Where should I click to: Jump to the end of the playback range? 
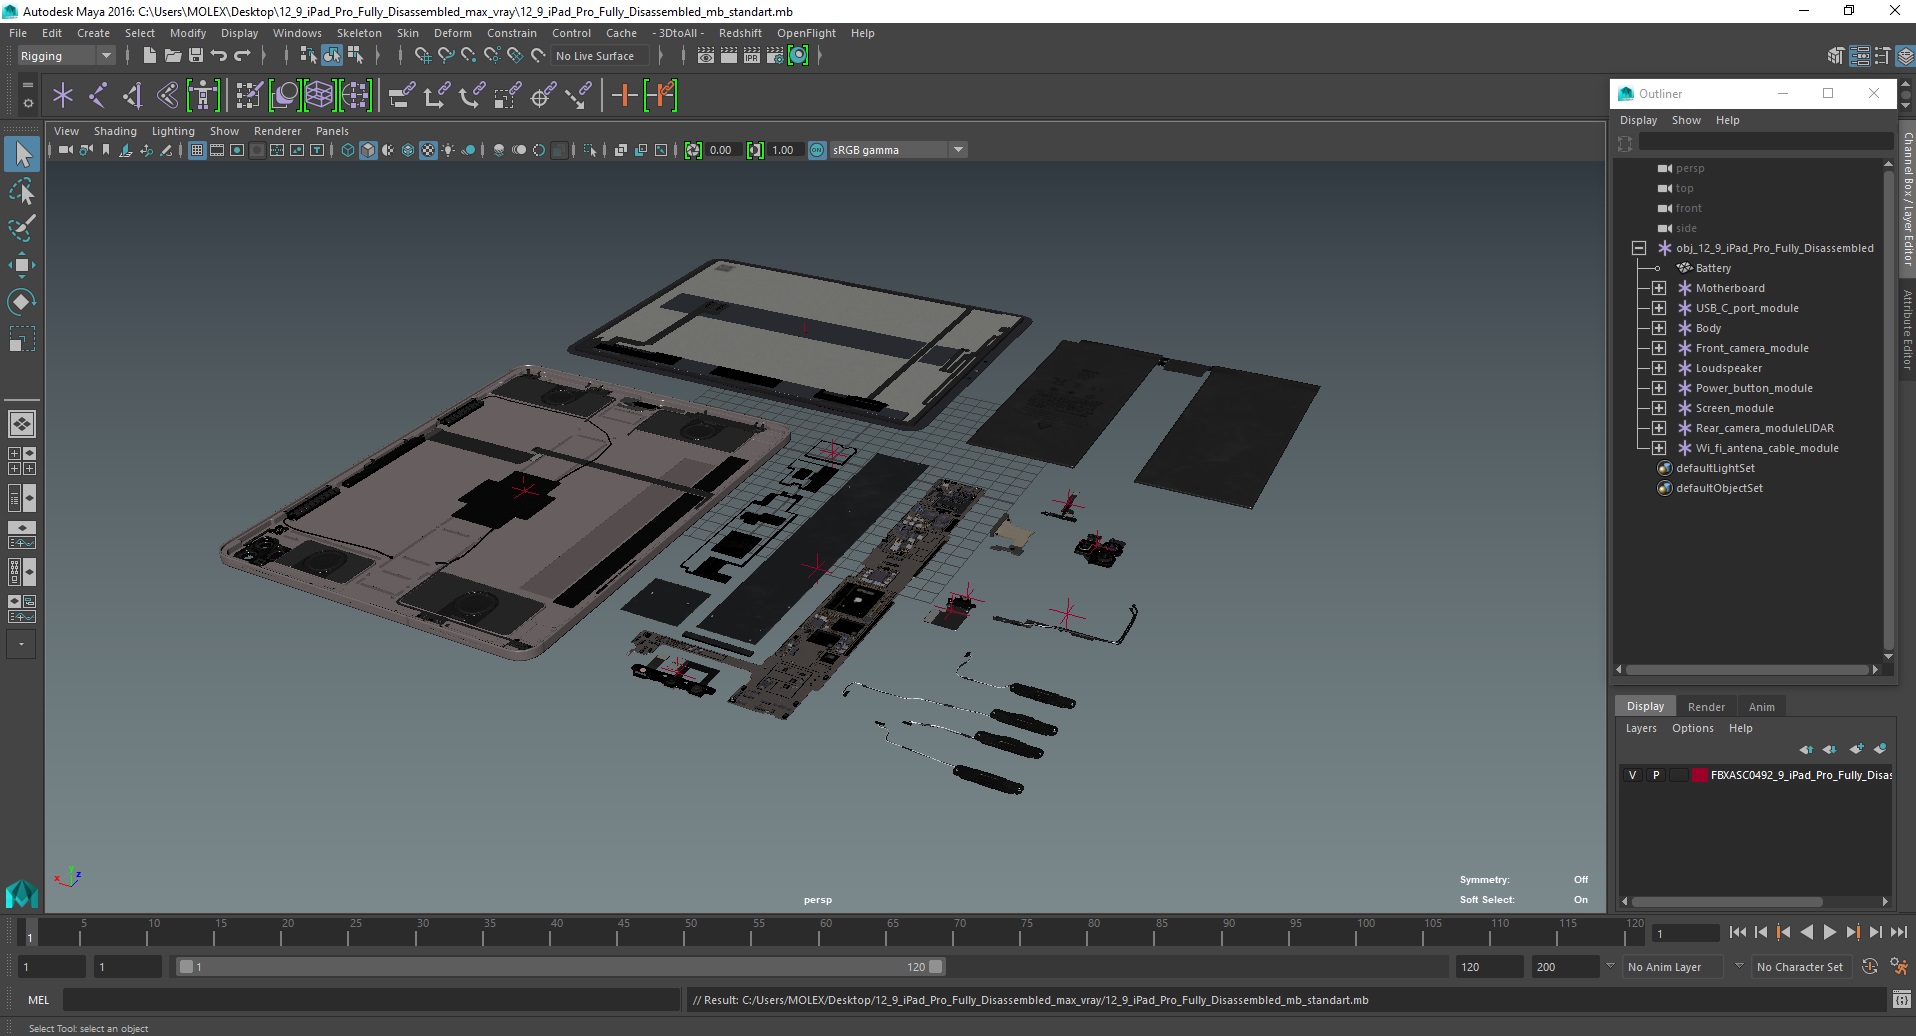(x=1898, y=932)
